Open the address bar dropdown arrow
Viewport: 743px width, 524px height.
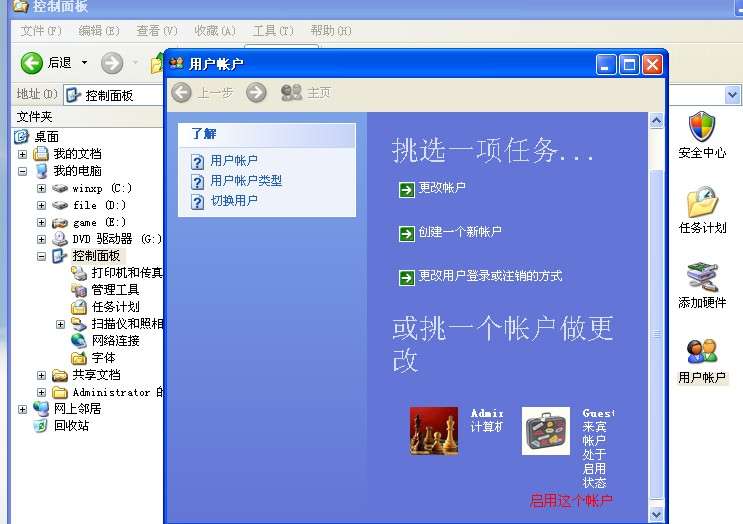[x=732, y=95]
